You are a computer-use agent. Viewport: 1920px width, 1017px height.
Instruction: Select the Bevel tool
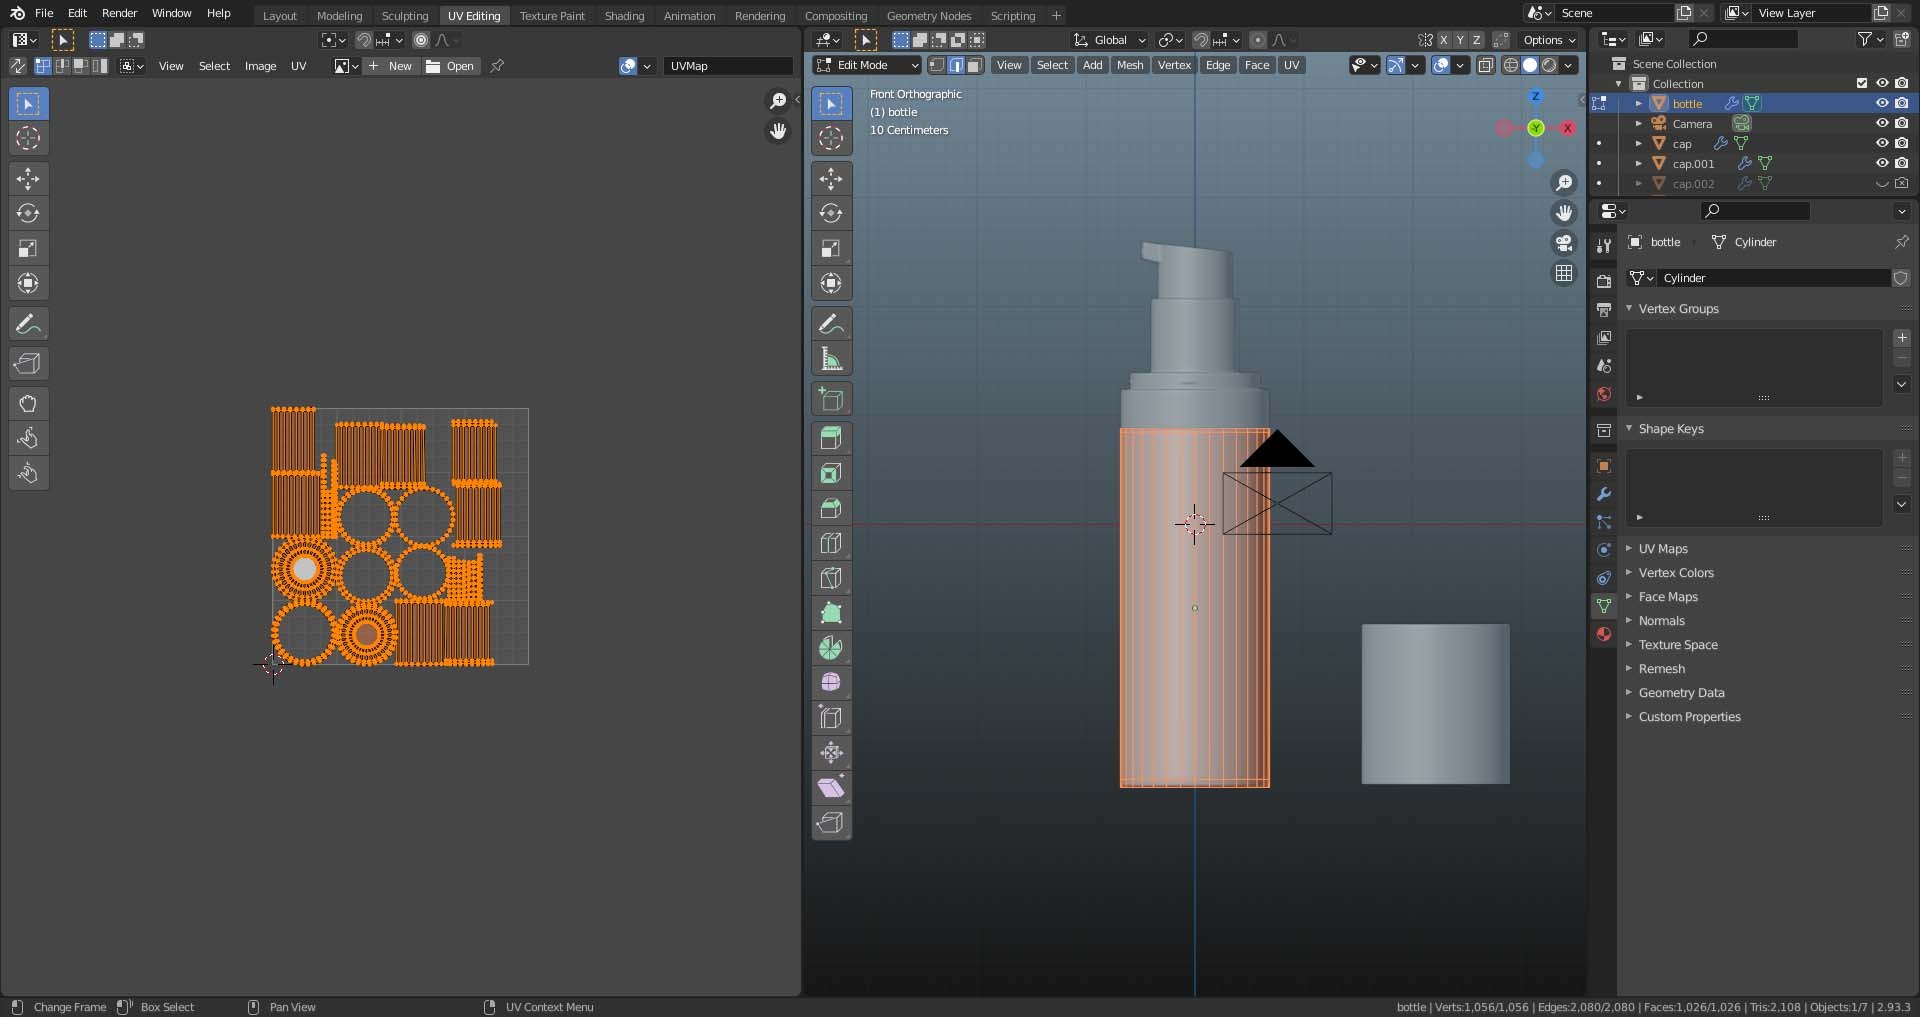pos(831,508)
